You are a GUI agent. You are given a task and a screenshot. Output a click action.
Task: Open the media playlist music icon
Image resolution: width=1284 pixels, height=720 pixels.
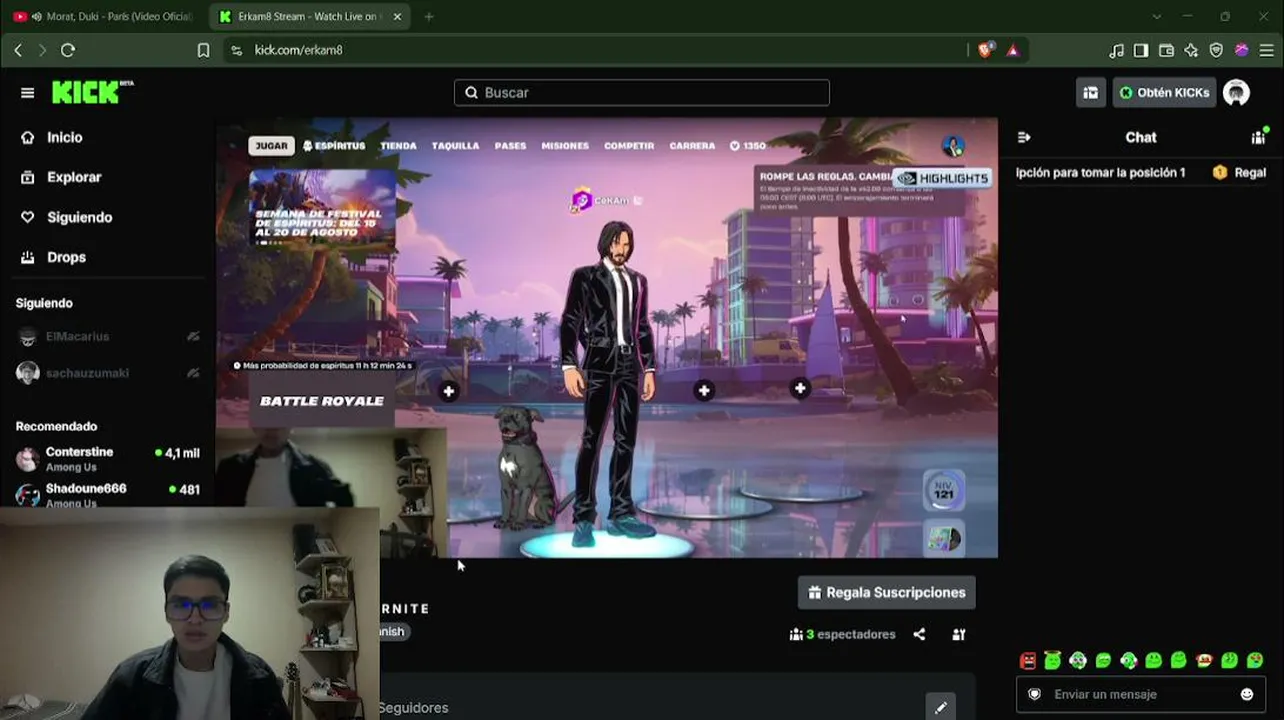pos(1117,50)
